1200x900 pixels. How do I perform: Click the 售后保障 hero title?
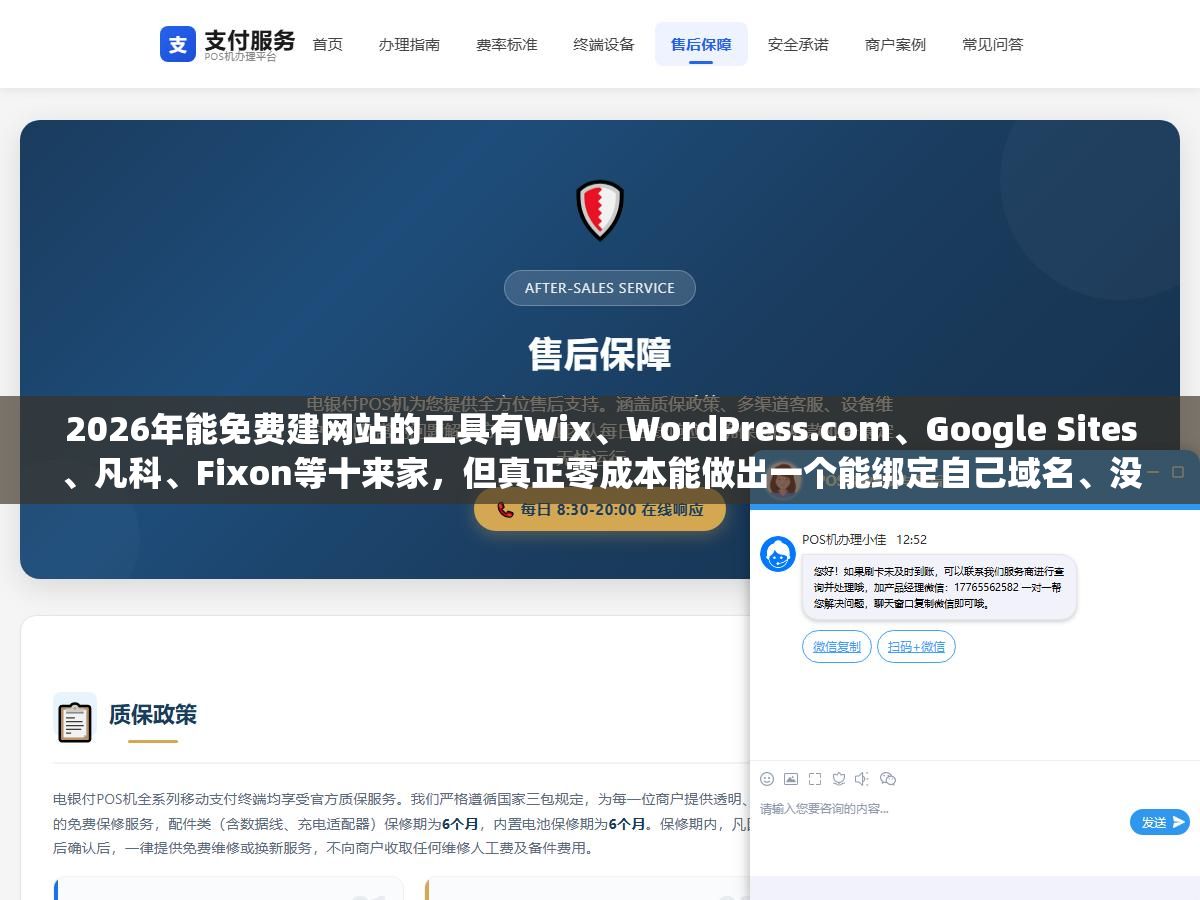[600, 354]
